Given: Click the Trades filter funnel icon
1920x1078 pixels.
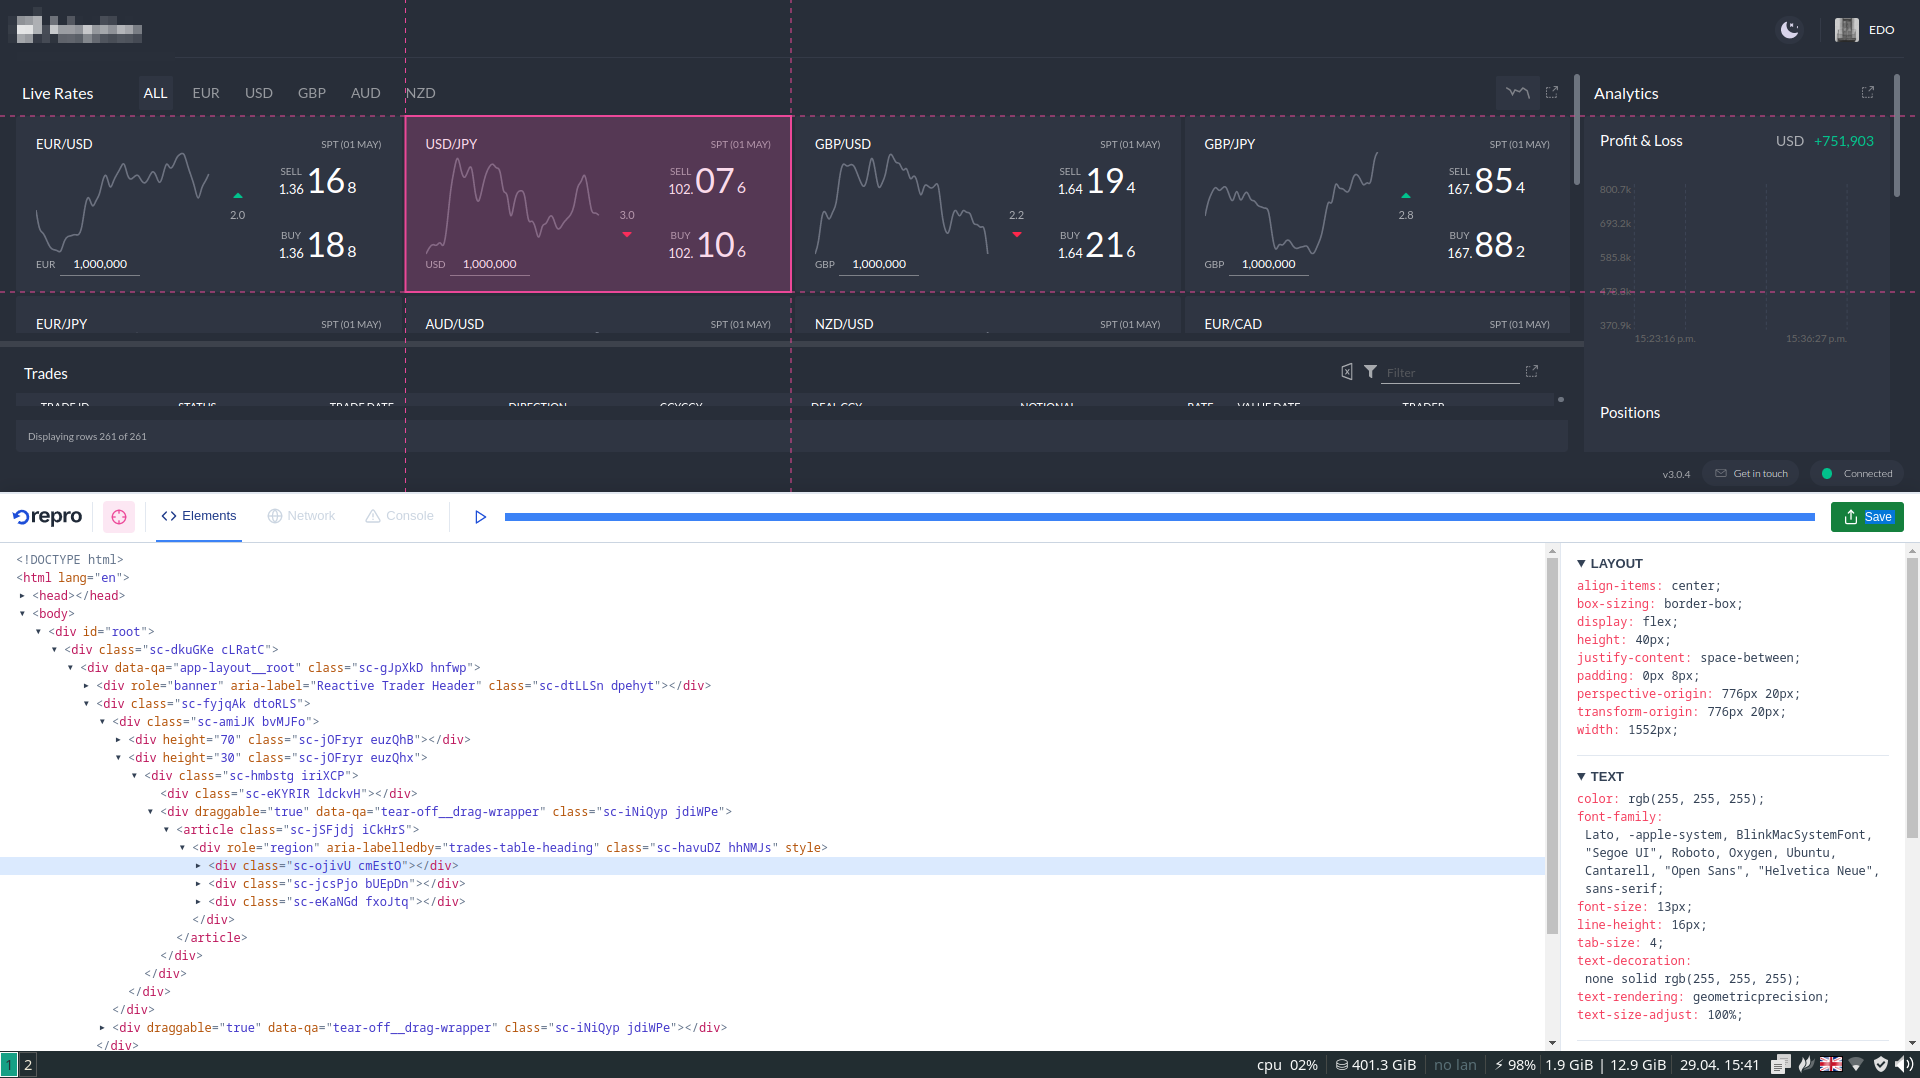Looking at the screenshot, I should tap(1370, 372).
